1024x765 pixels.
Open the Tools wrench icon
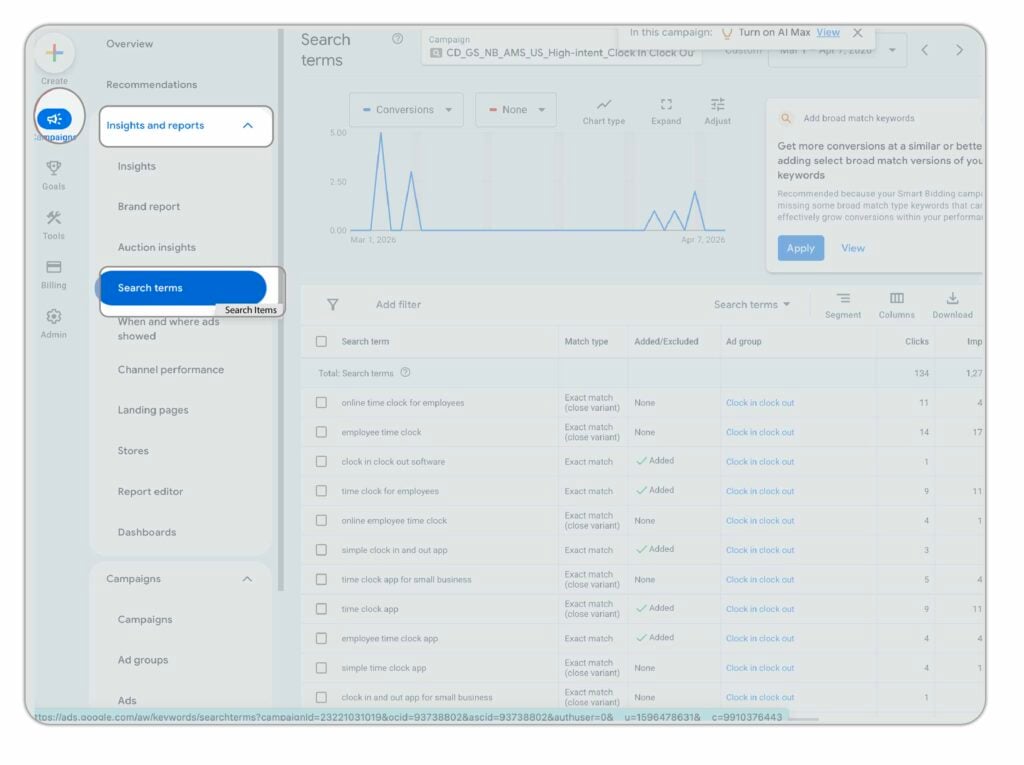[54, 218]
